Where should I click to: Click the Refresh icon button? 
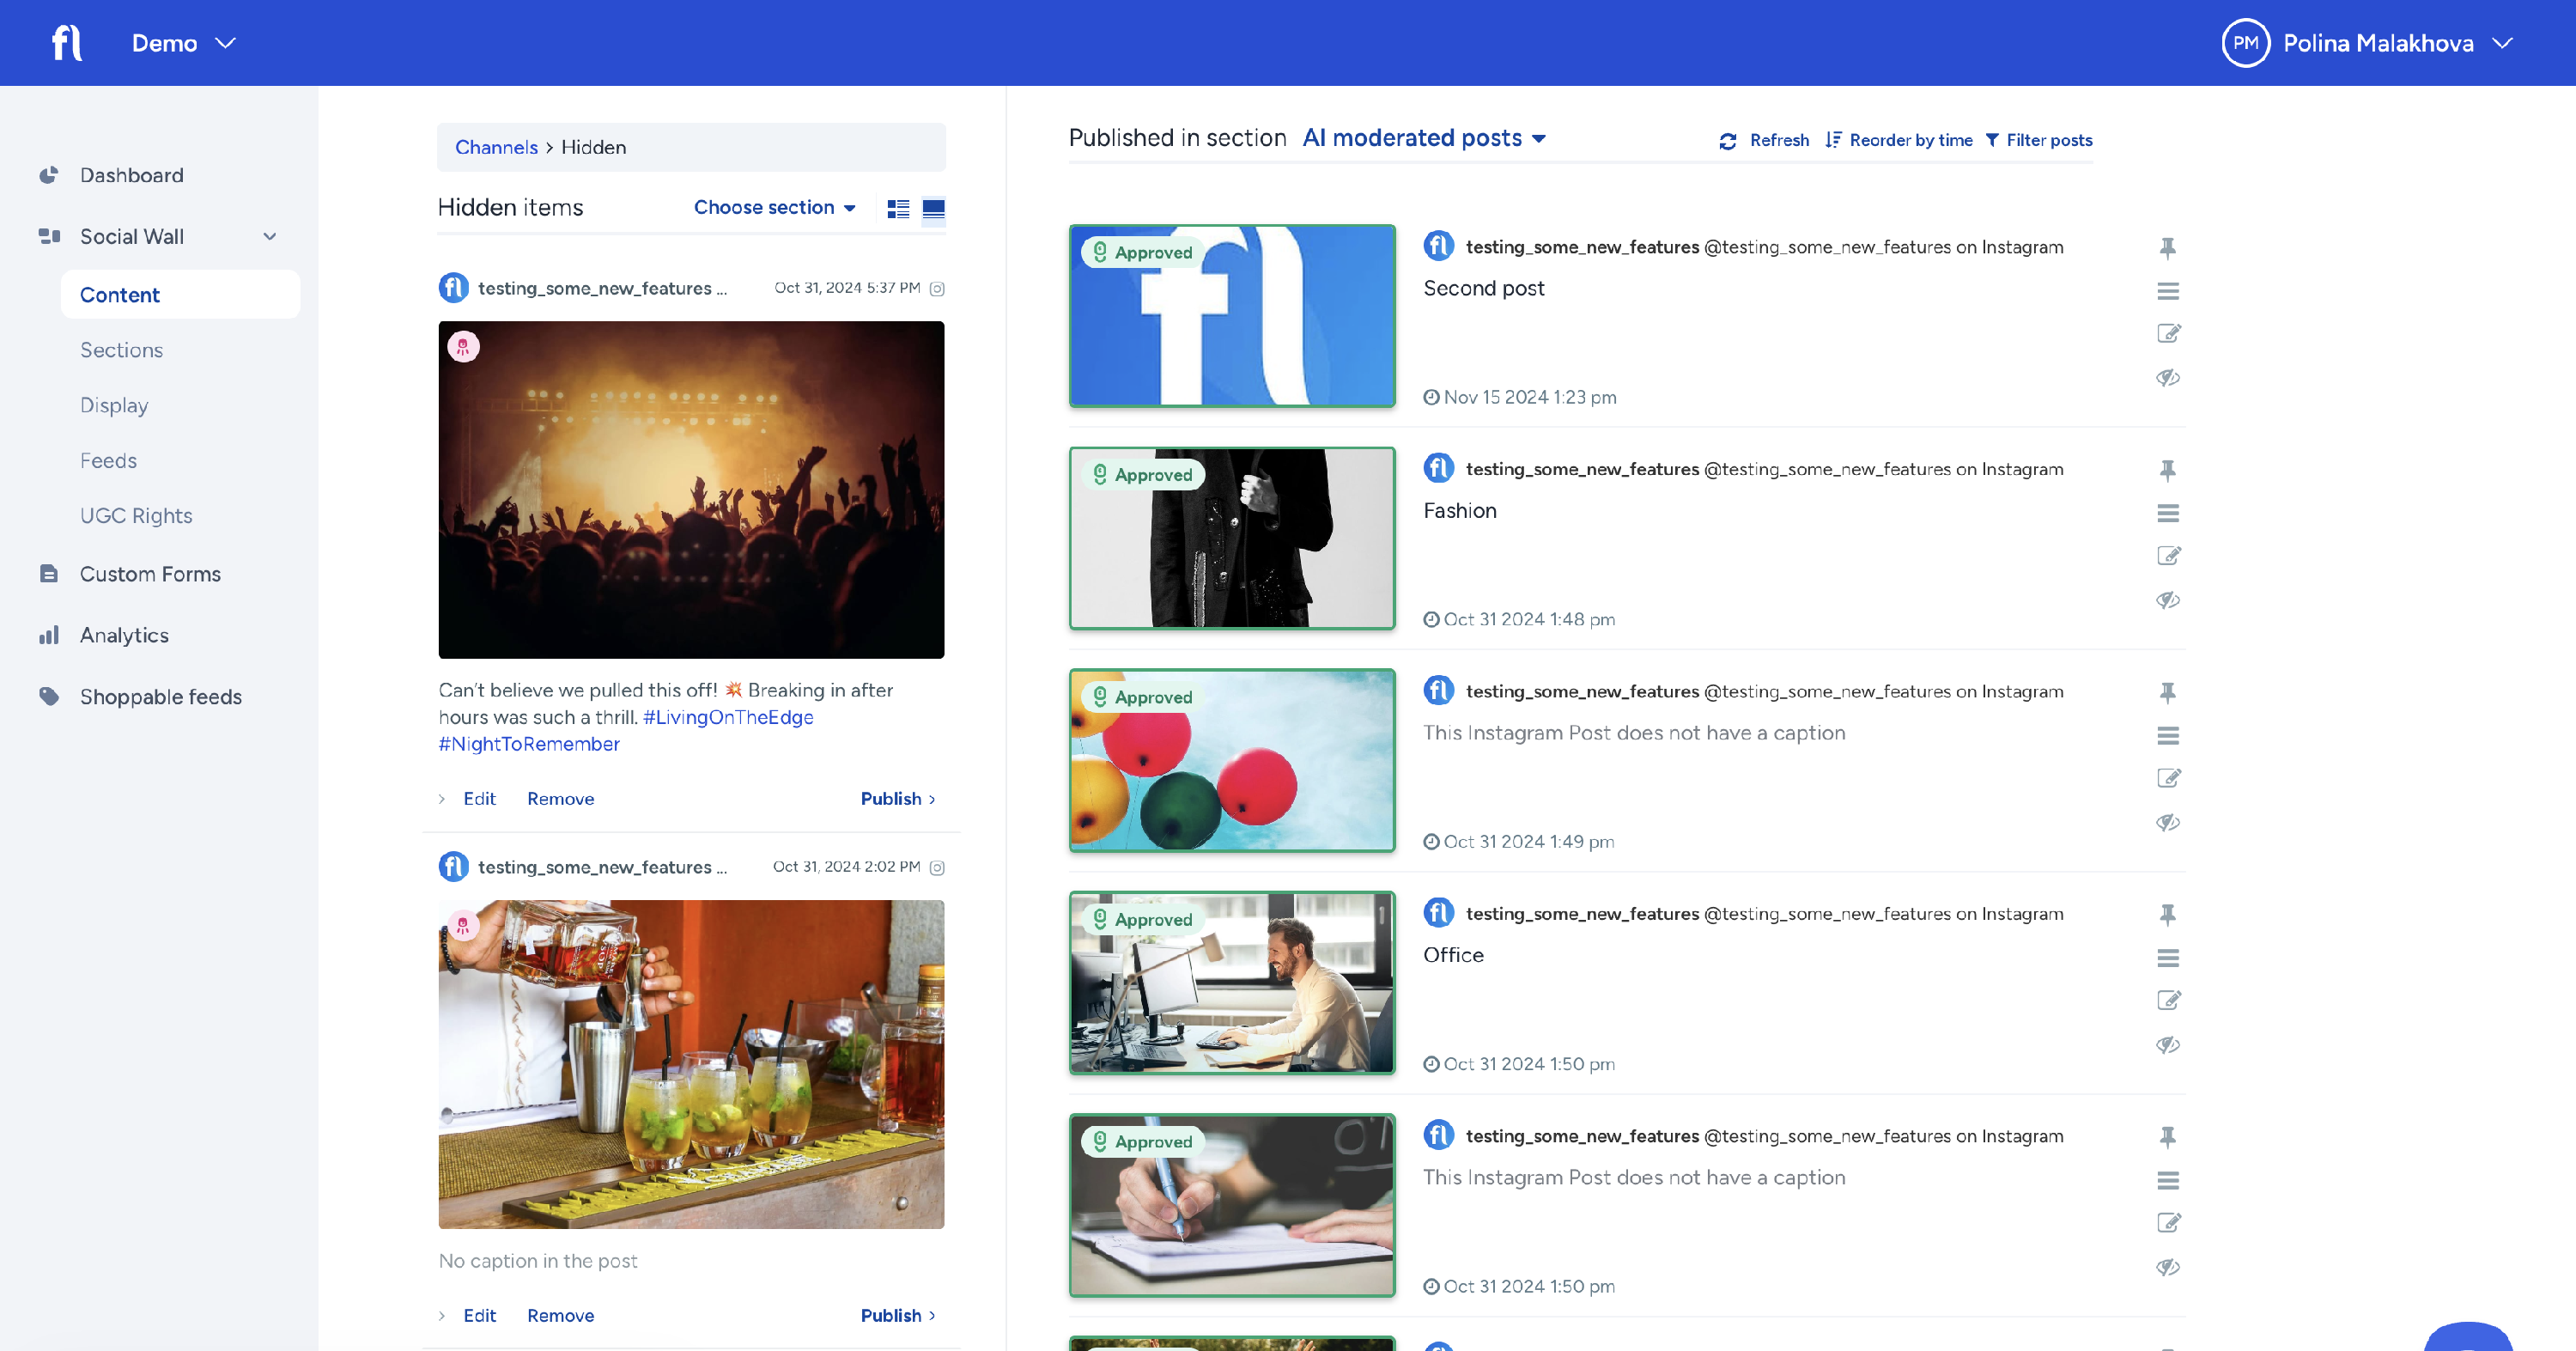(x=1727, y=141)
